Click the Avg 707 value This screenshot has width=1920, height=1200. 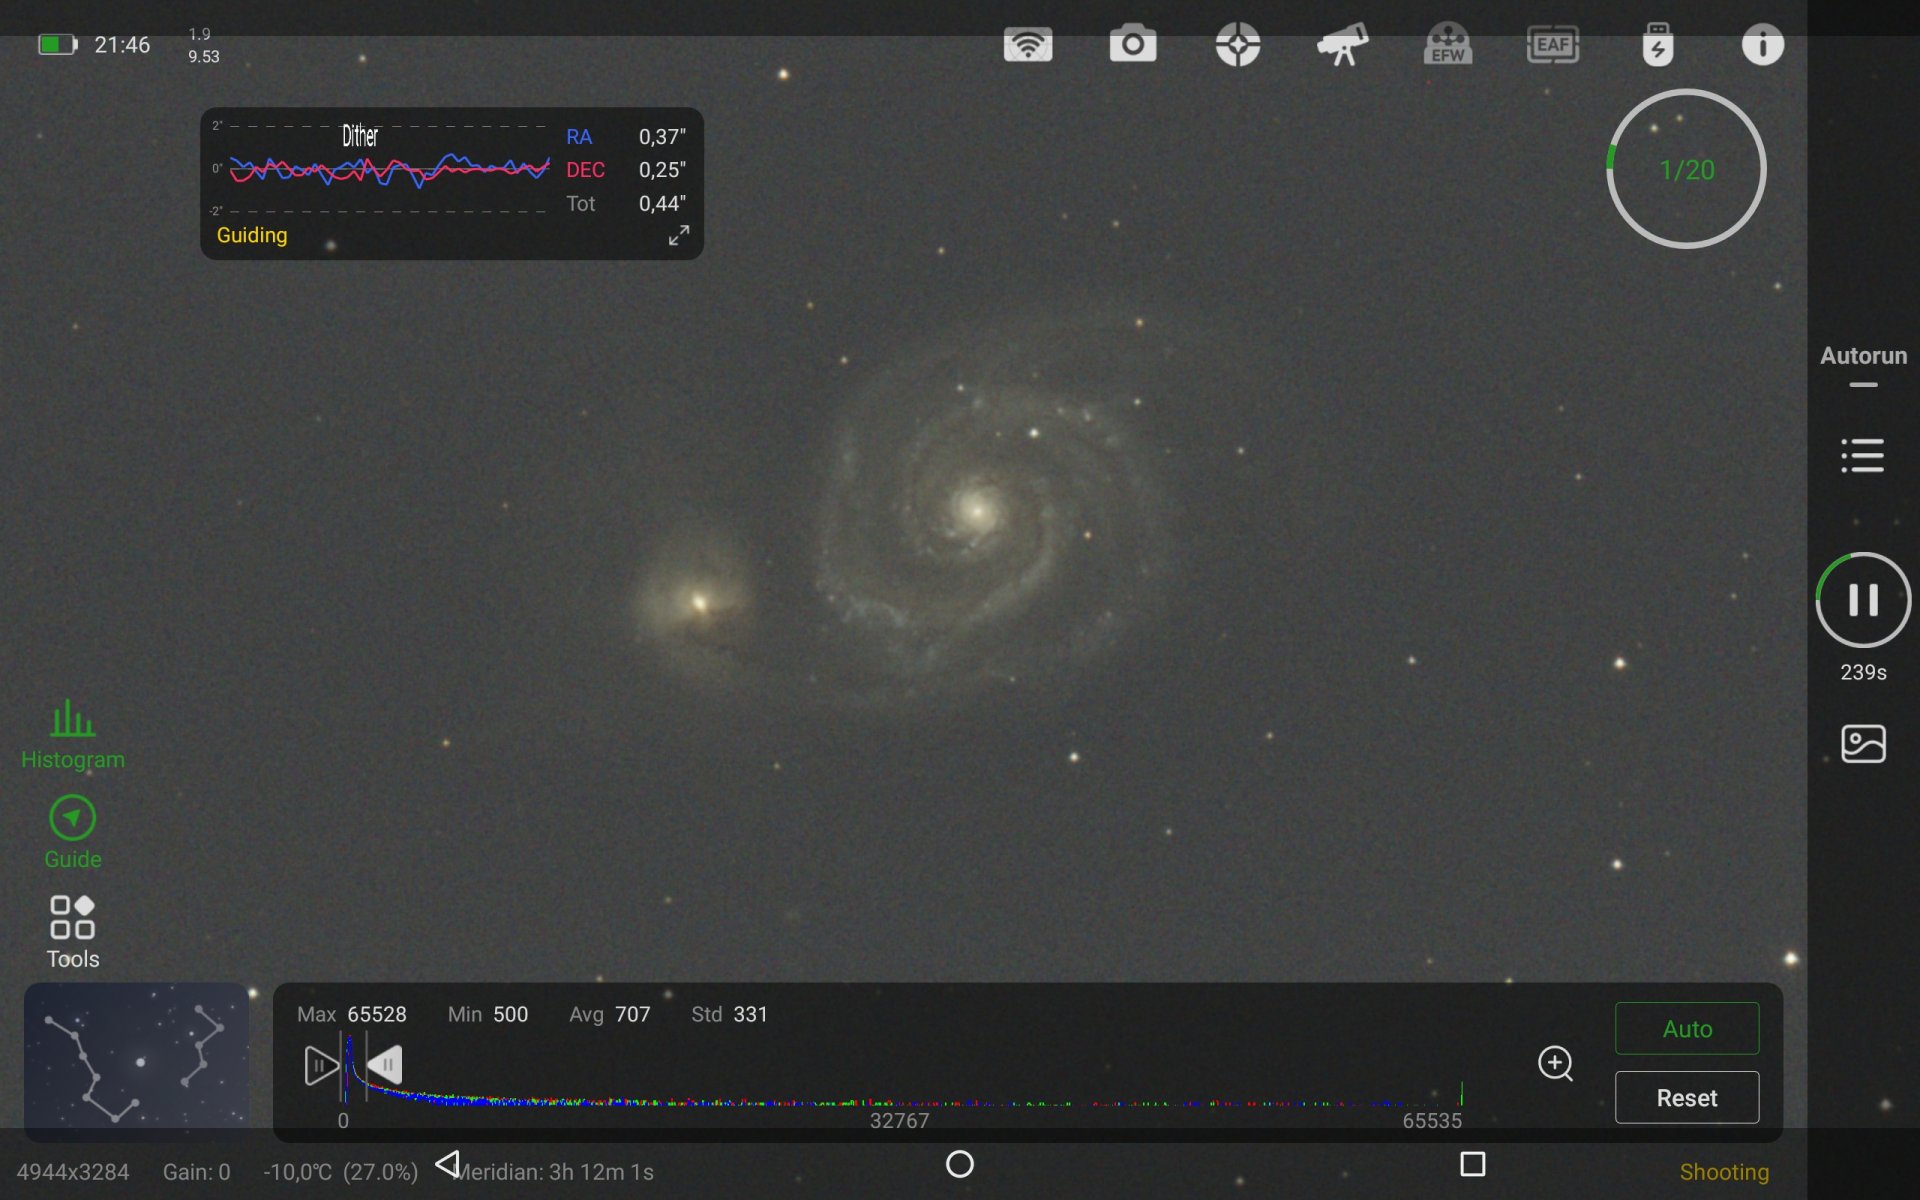coord(632,1015)
